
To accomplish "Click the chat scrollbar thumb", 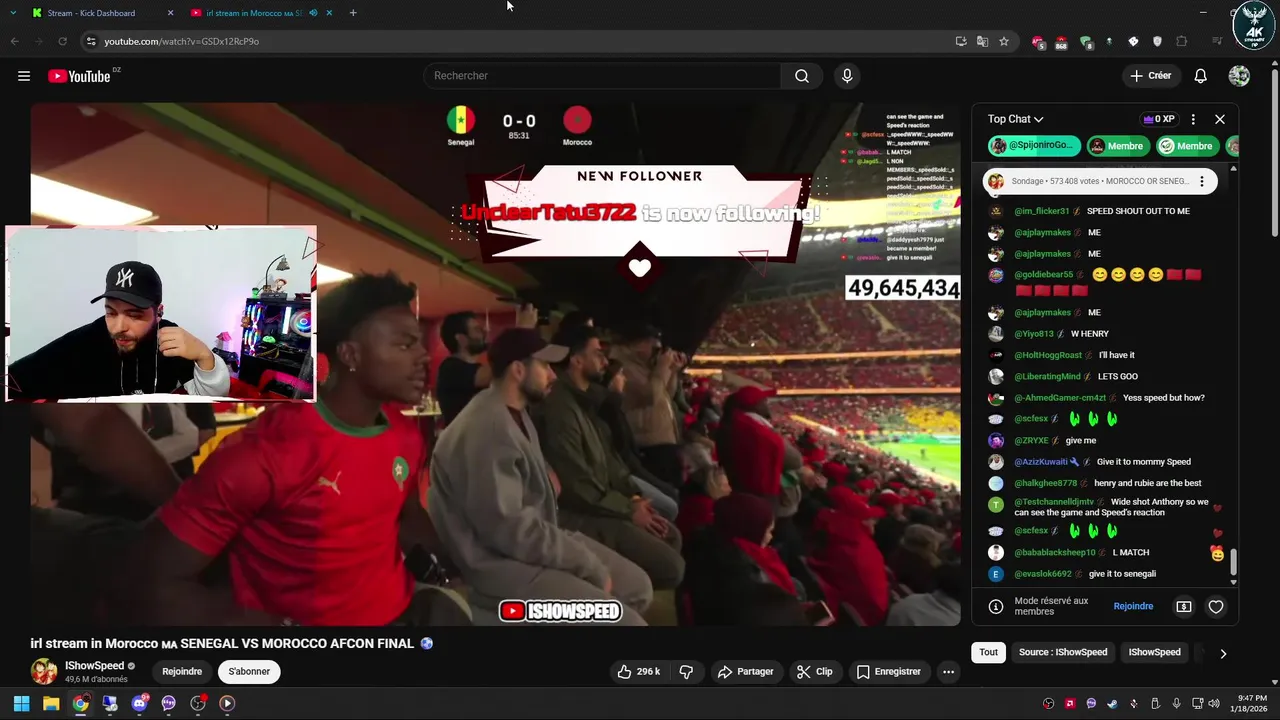I will (x=1233, y=562).
